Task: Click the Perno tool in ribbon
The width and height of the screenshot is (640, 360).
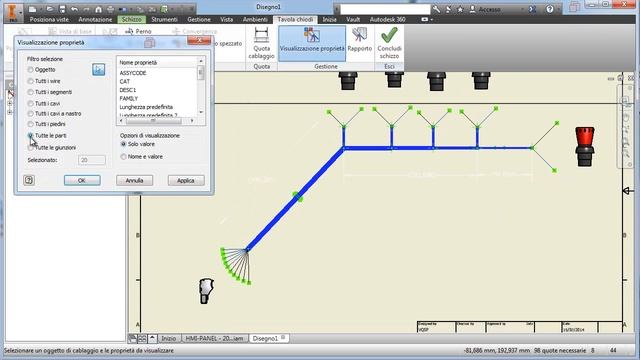Action: (x=138, y=31)
